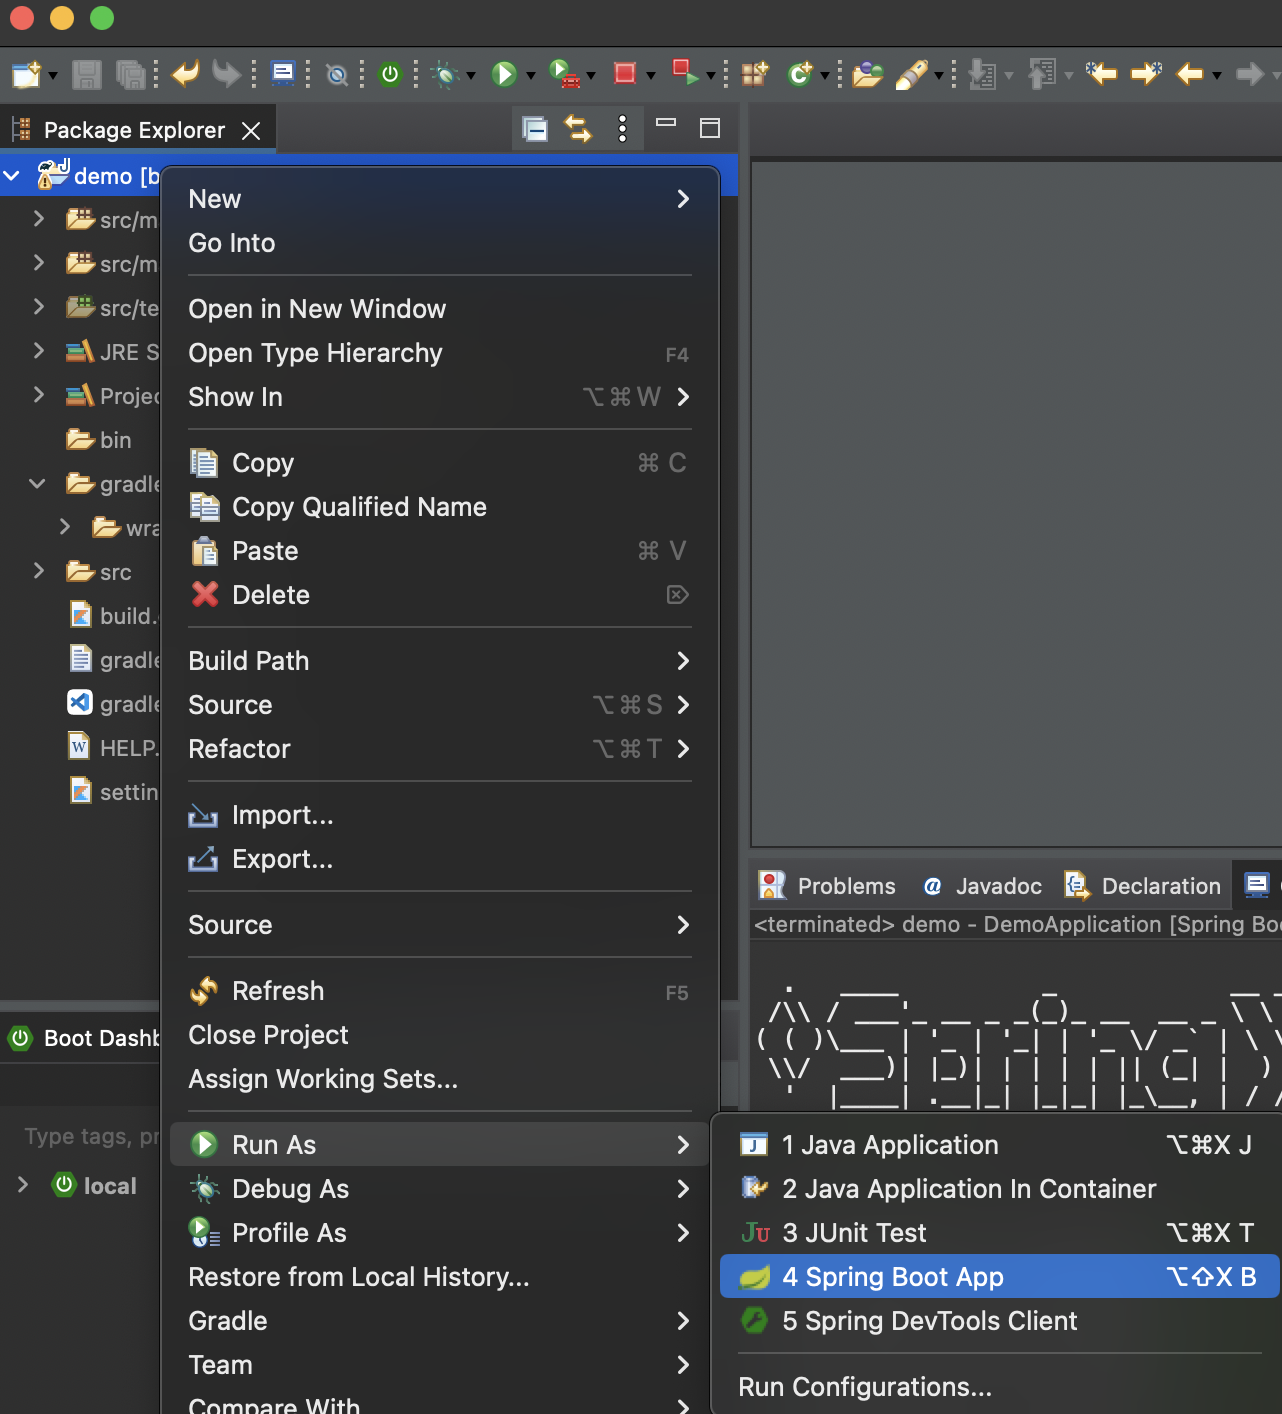Open the dropdown beside New wizard icon

(x=53, y=76)
